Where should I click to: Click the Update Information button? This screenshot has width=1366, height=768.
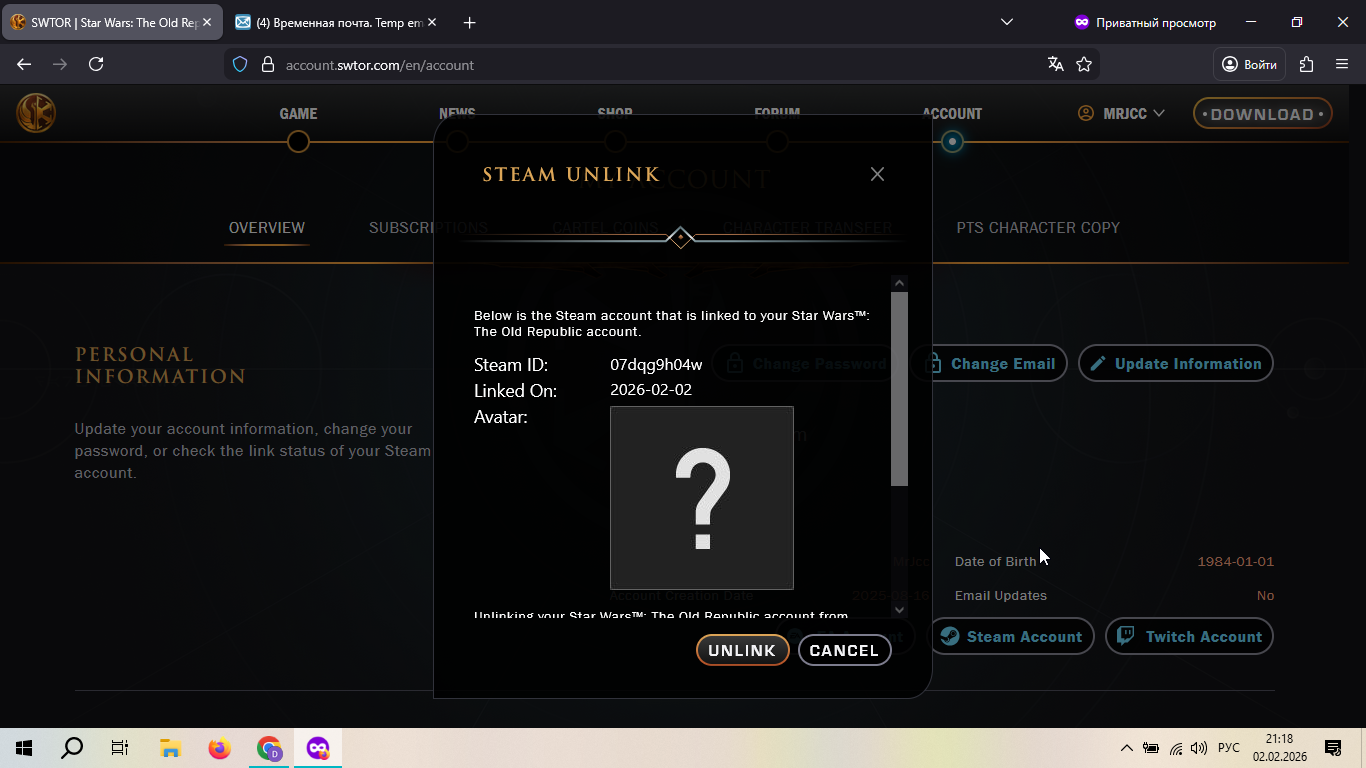[1176, 364]
